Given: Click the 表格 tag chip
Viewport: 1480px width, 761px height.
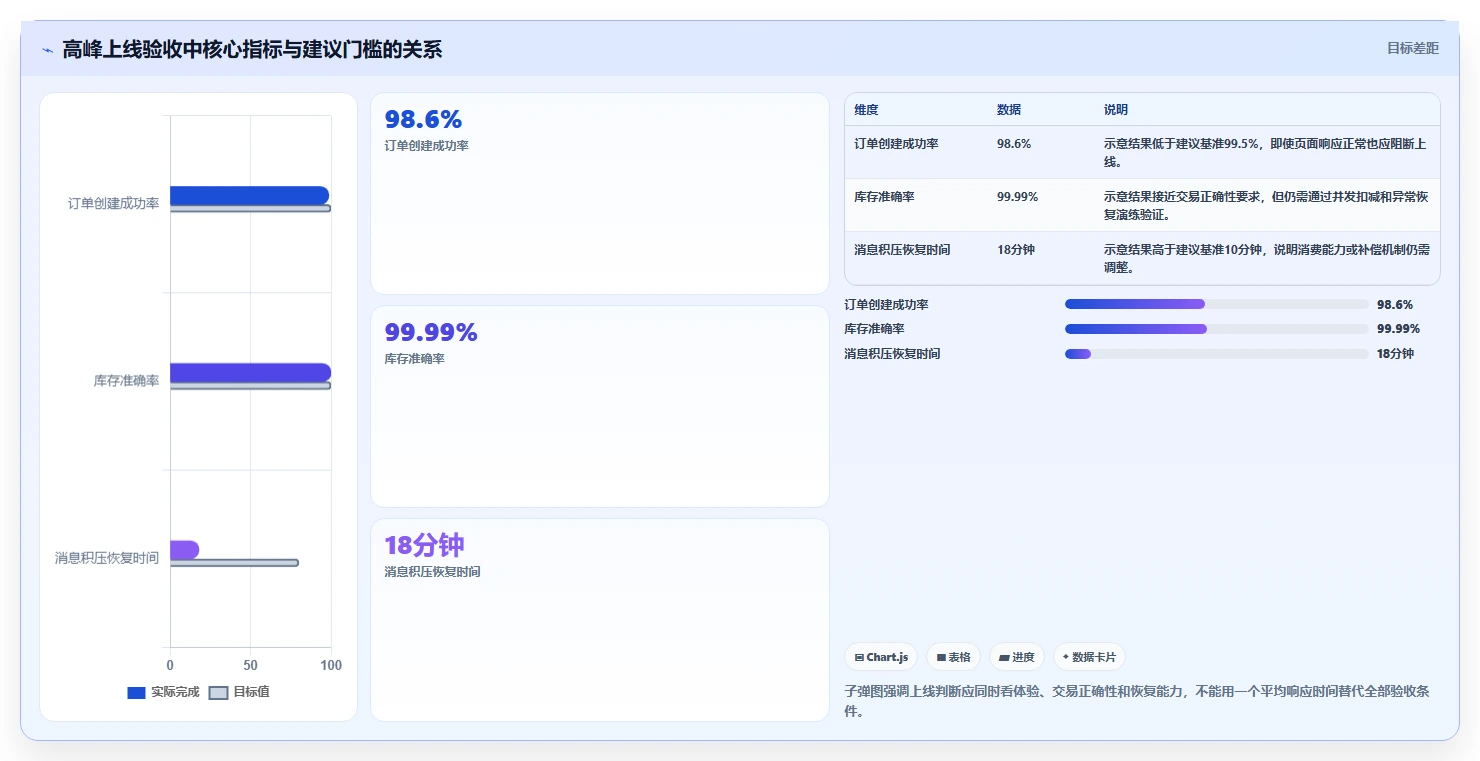Looking at the screenshot, I should (954, 657).
